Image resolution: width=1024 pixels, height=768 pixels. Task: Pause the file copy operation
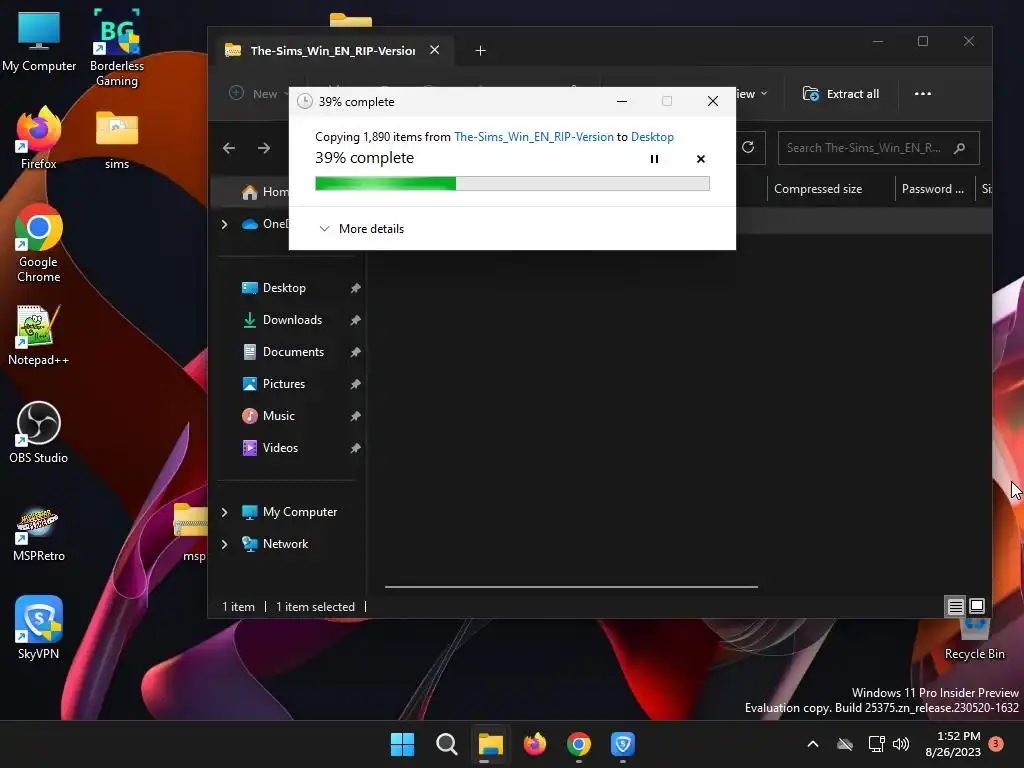(654, 159)
